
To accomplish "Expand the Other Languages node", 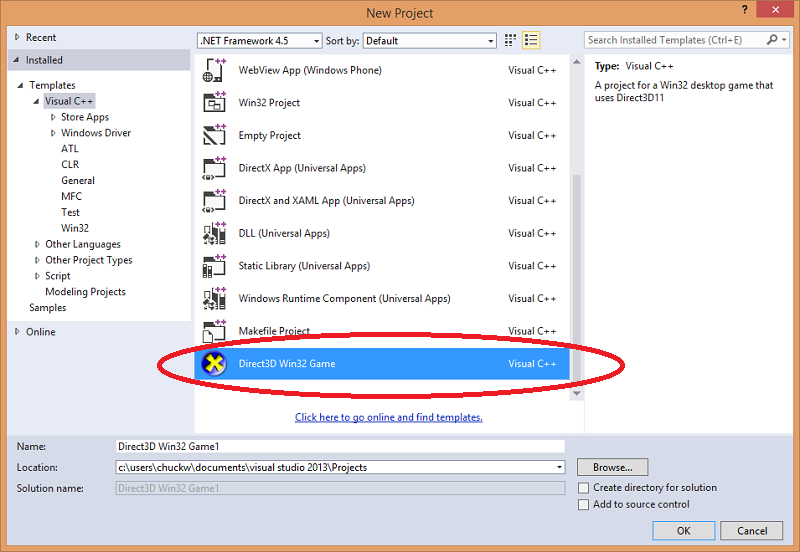I will point(37,244).
